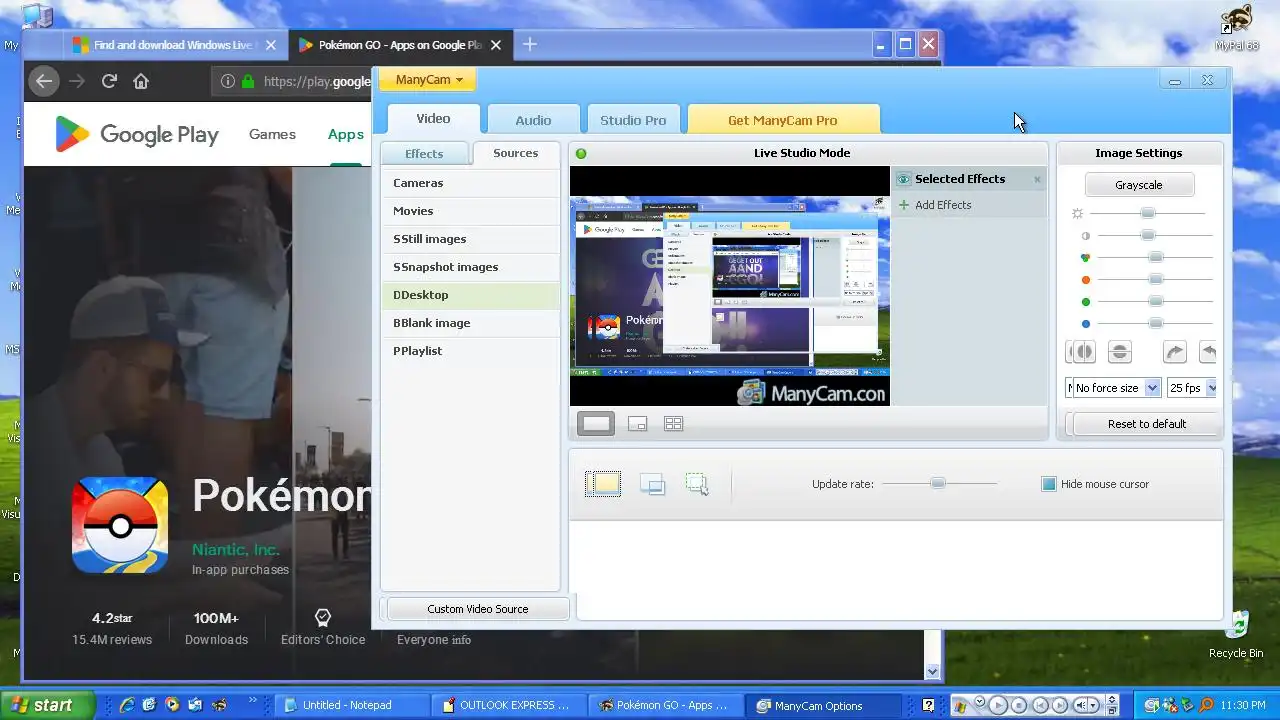Click the Grayscale button

[1138, 185]
